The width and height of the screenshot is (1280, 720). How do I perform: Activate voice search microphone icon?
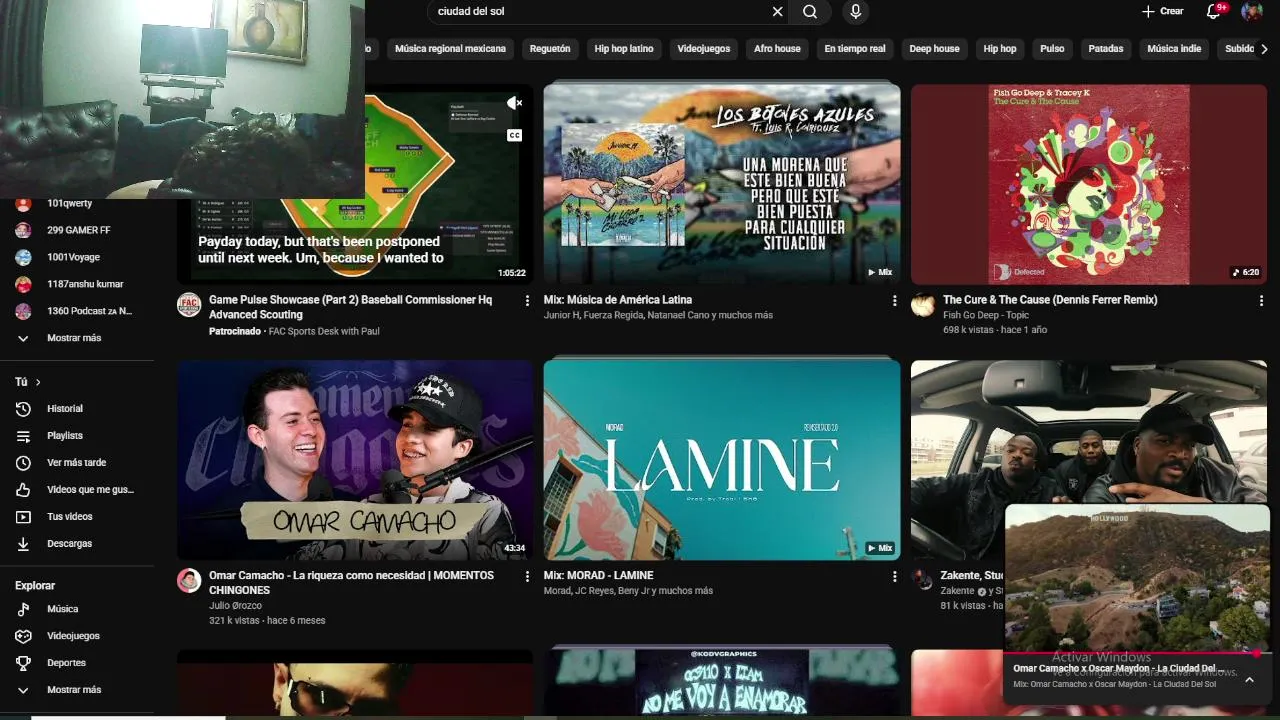point(855,12)
